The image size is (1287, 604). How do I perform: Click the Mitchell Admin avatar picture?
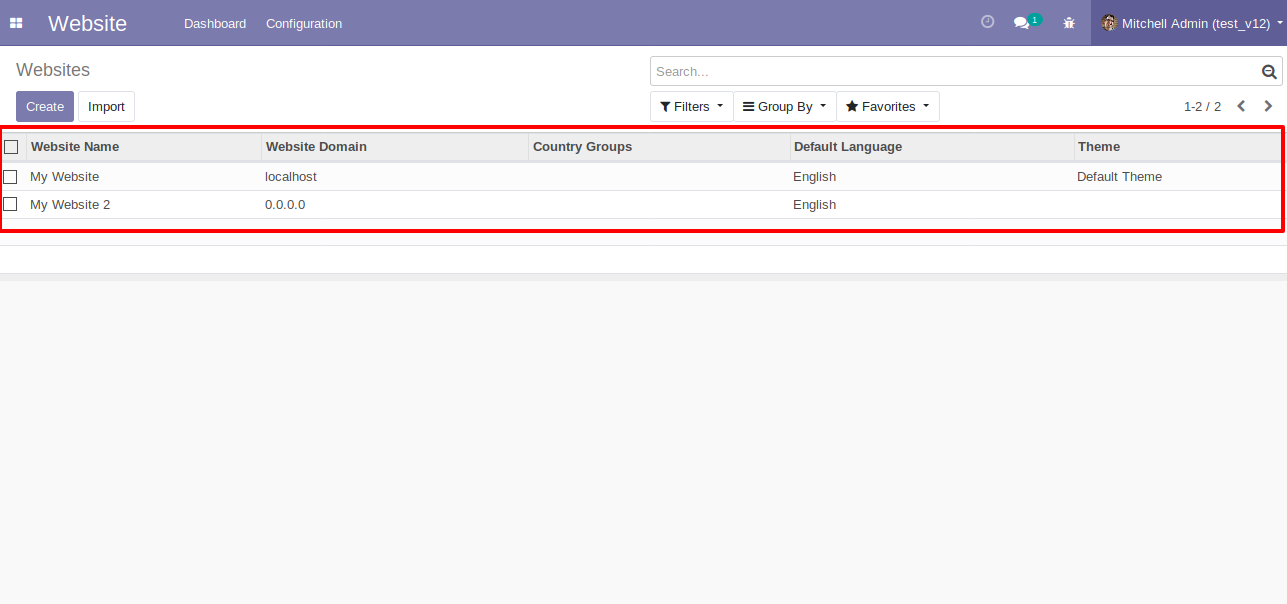(x=1109, y=23)
